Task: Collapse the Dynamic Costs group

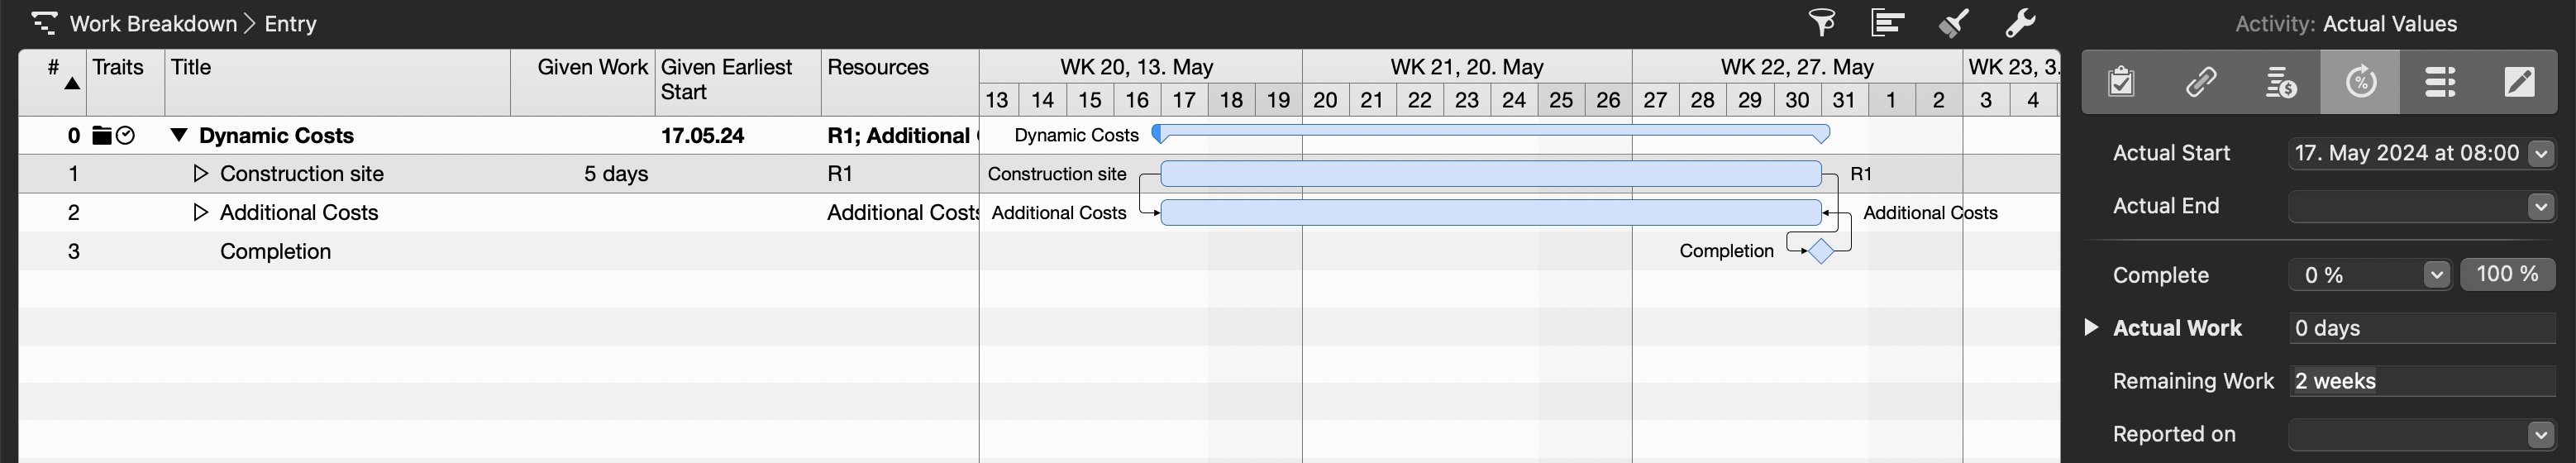Action: 179,135
